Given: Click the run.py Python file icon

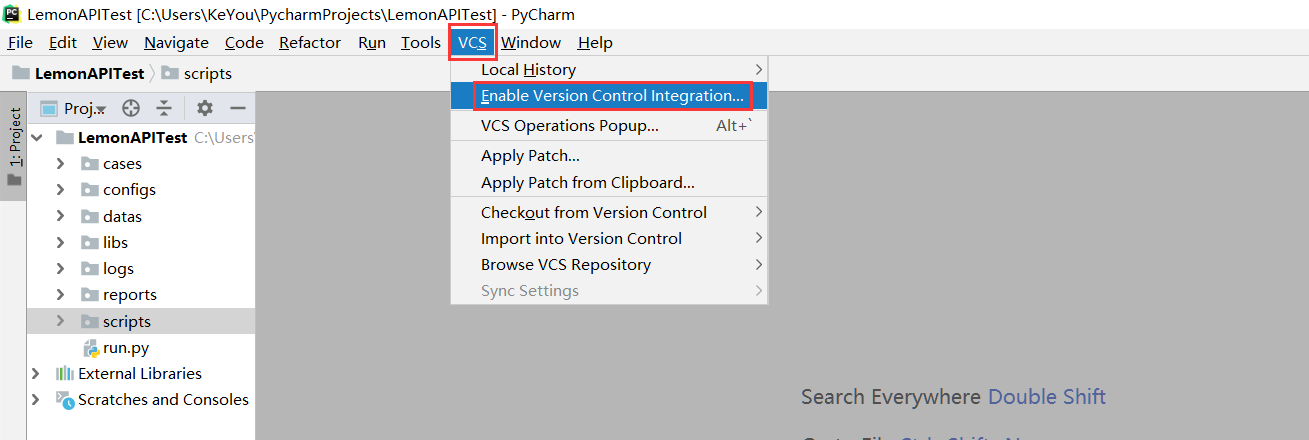Looking at the screenshot, I should (90, 348).
